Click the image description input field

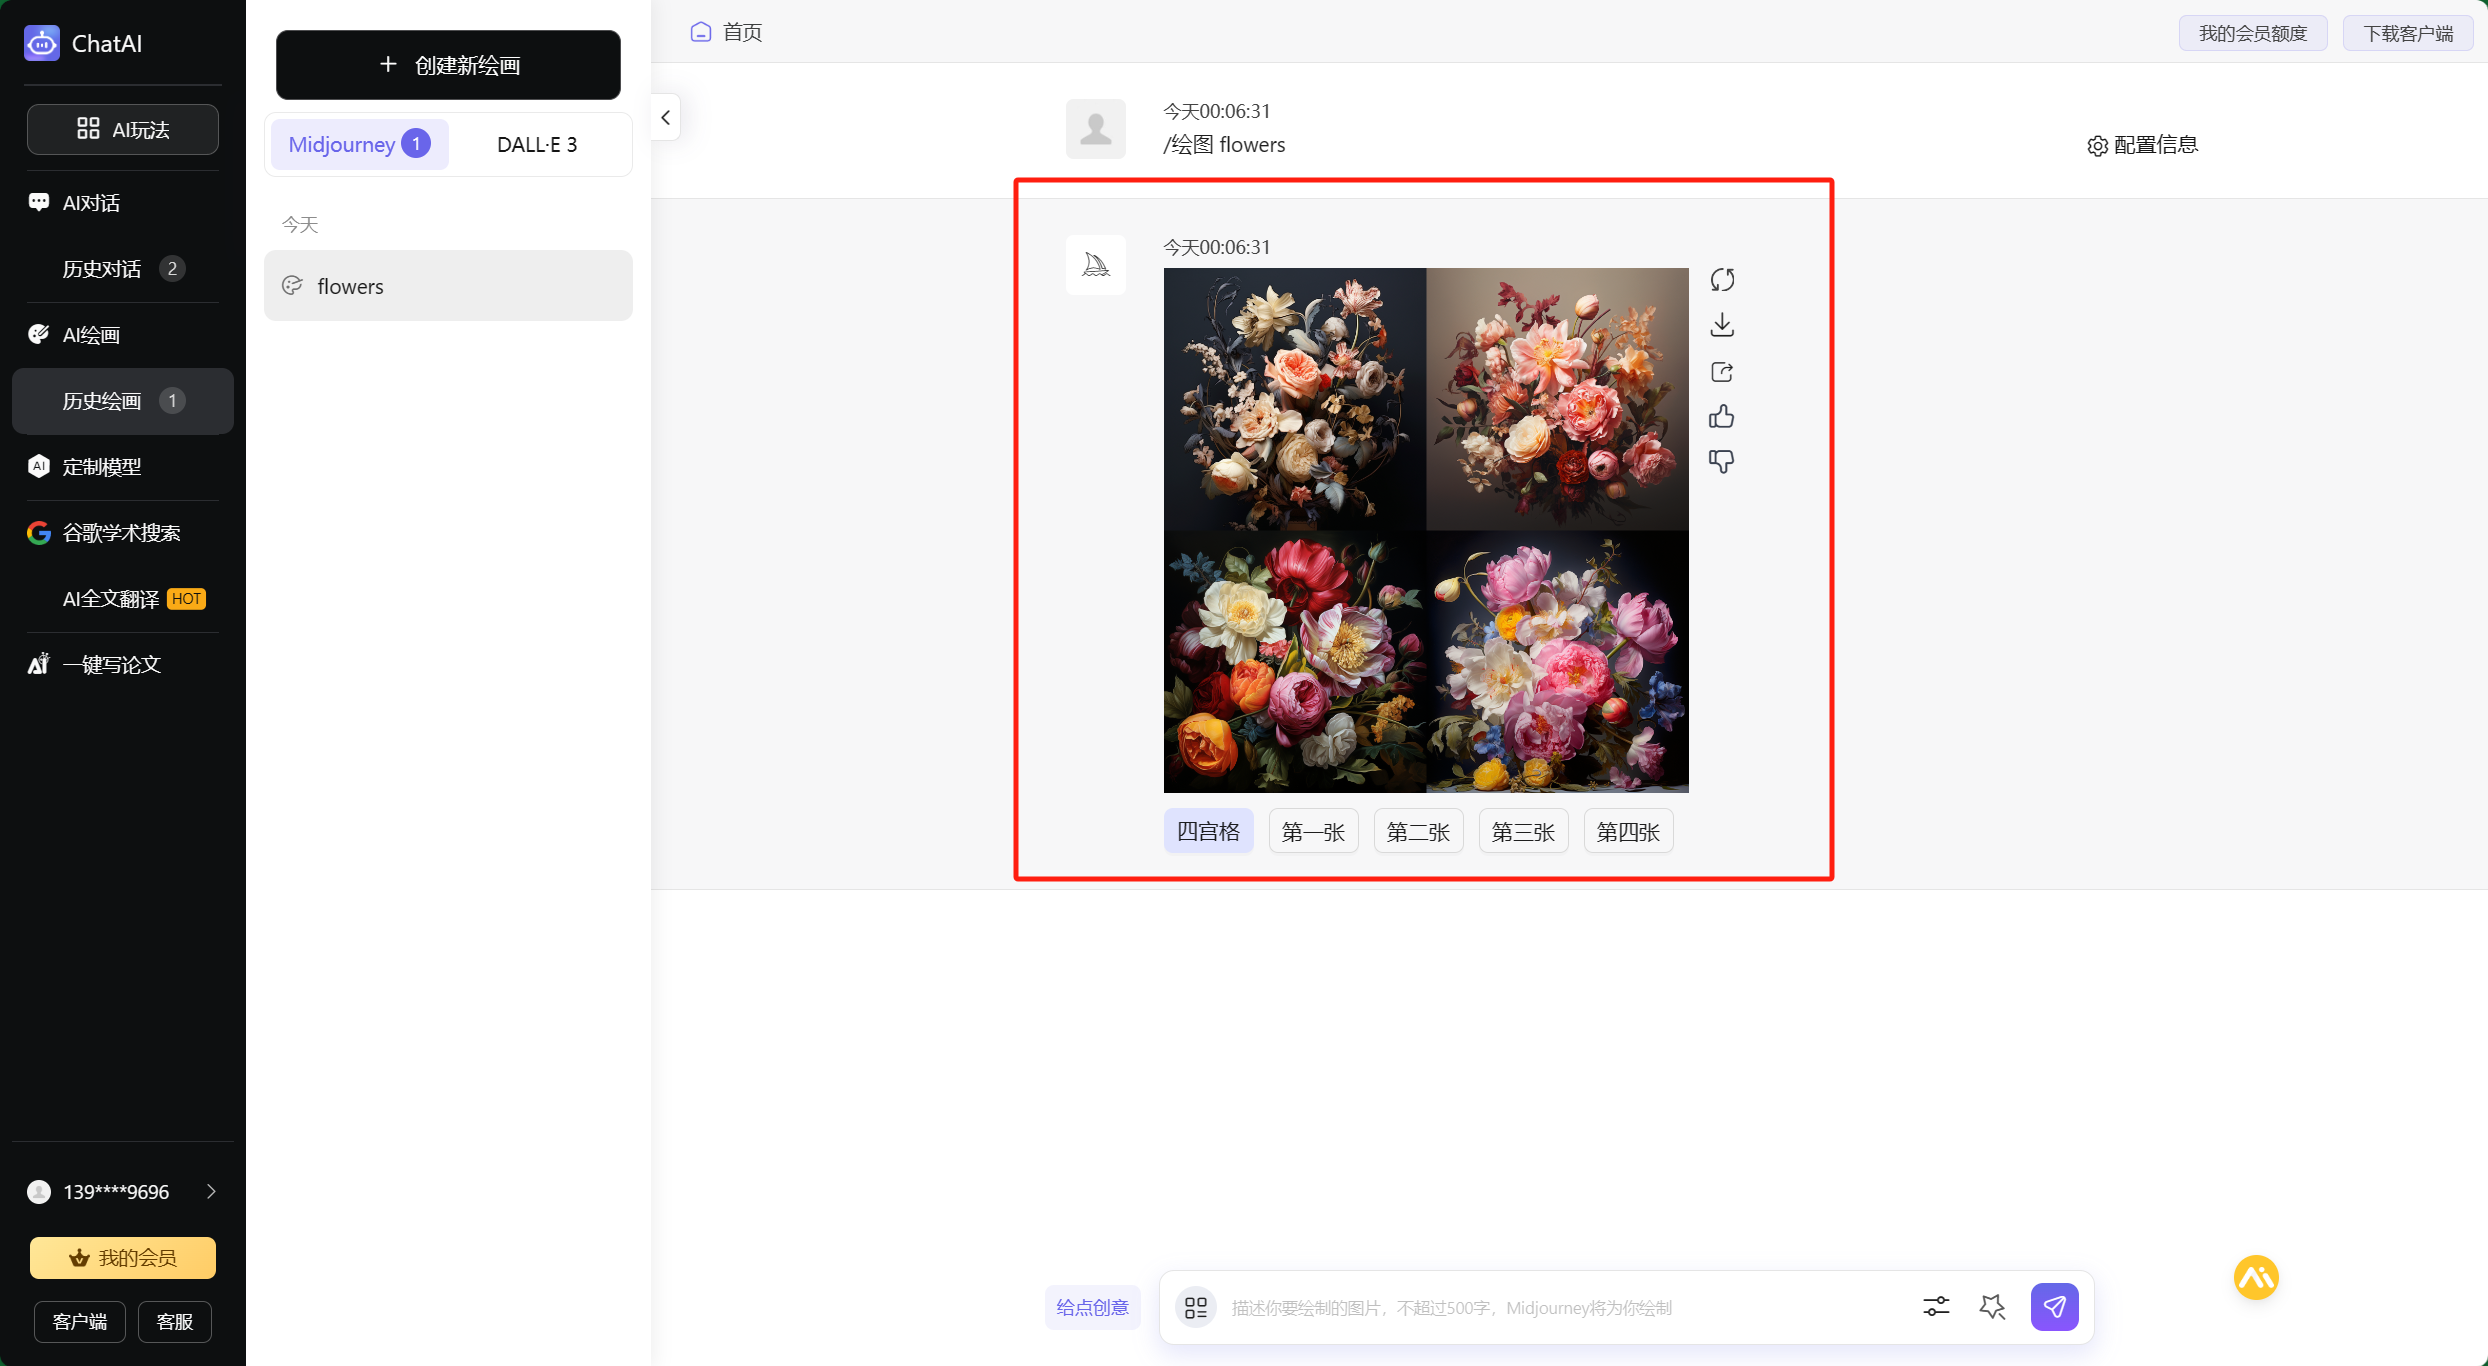[x=1560, y=1308]
